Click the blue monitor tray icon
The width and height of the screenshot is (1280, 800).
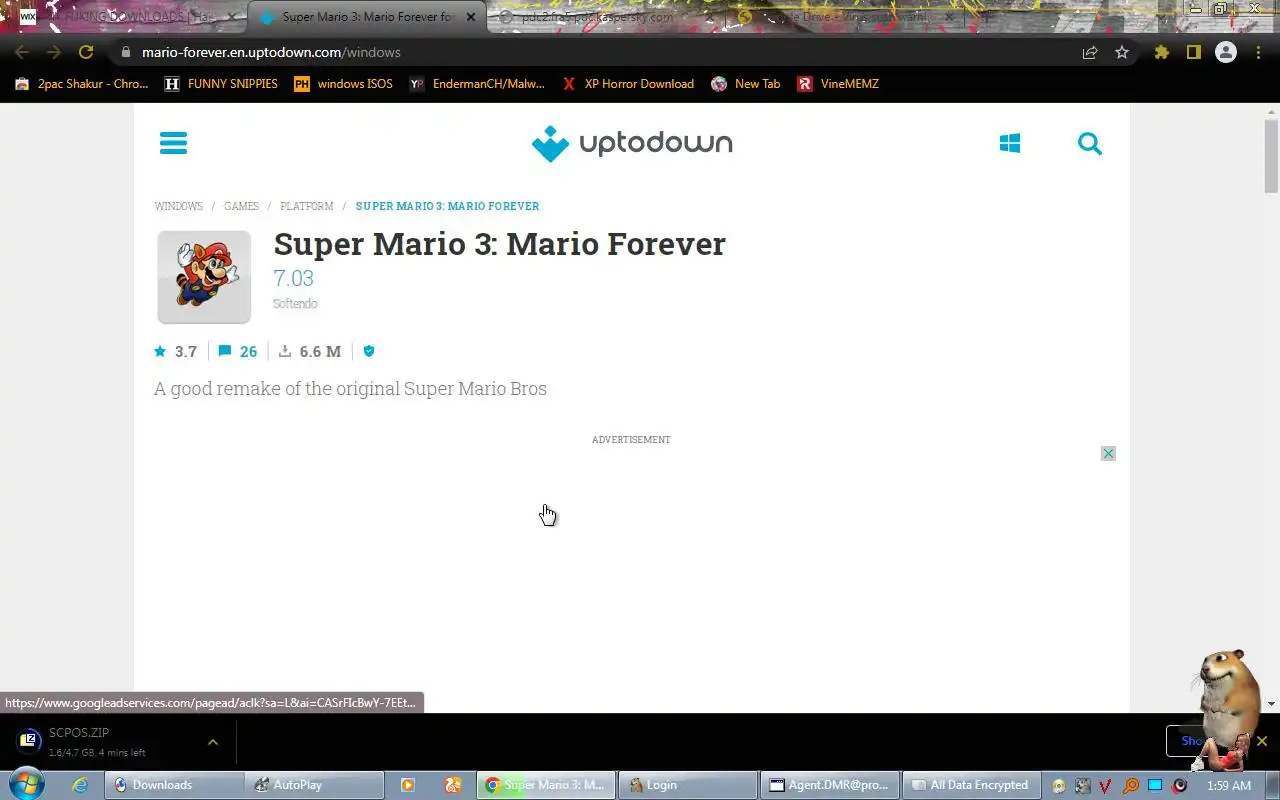pos(1155,785)
